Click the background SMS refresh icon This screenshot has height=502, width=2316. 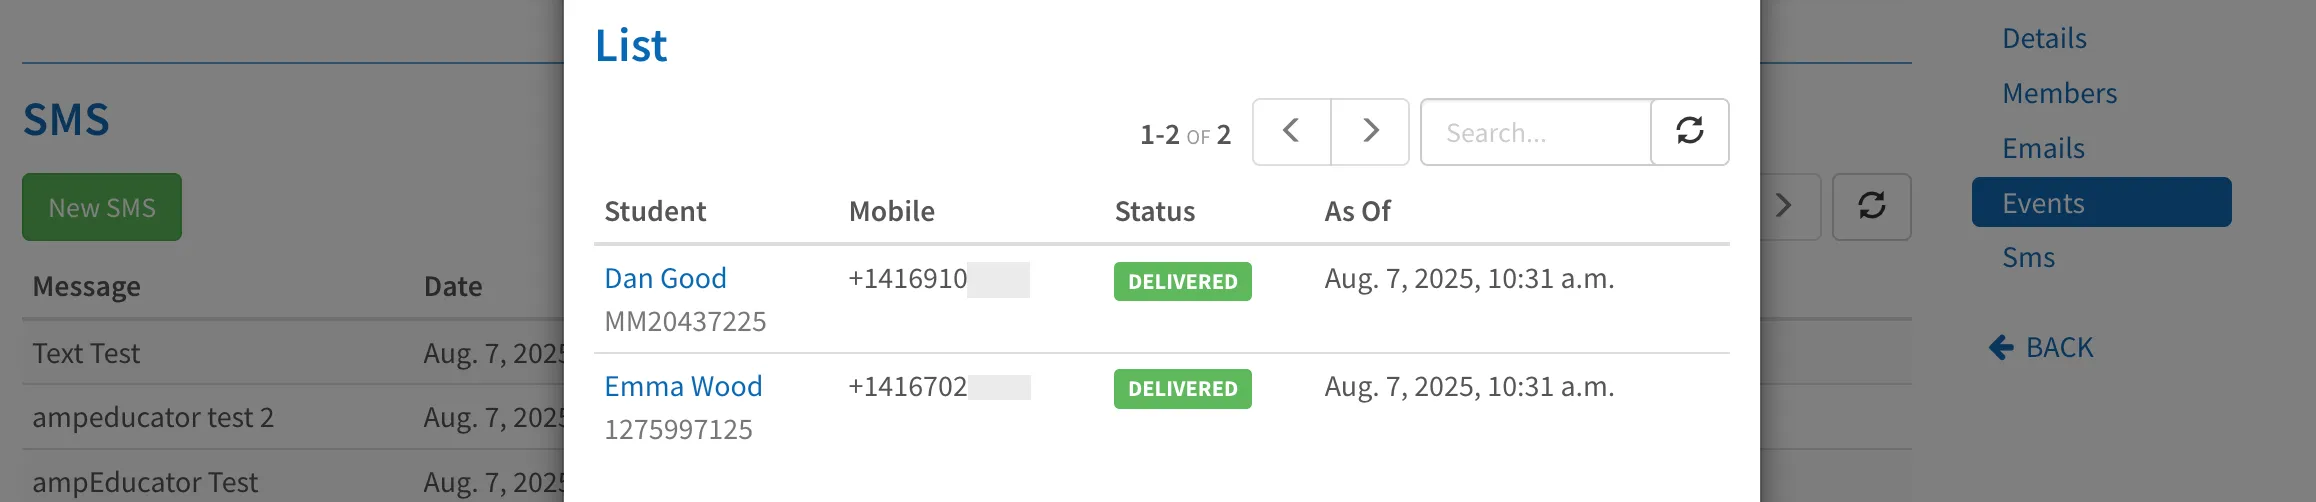click(1871, 207)
